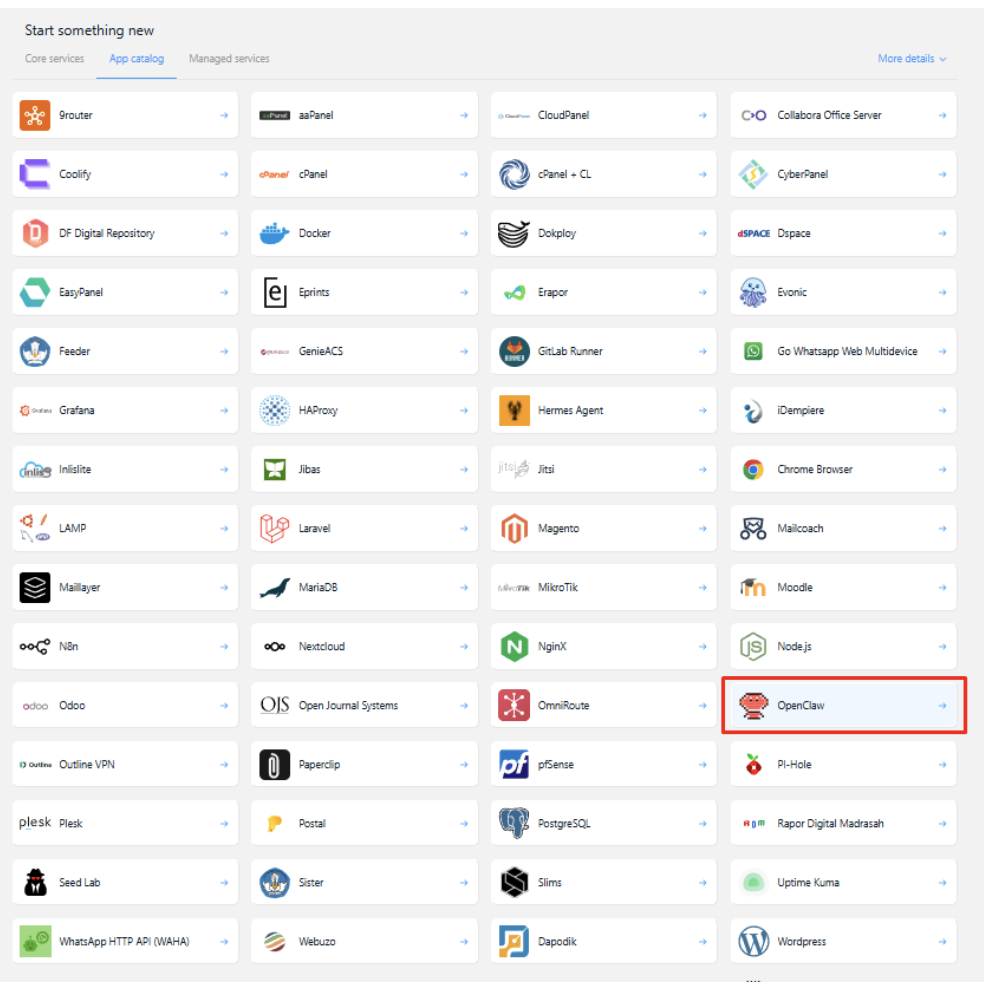Click the Wordpress W logo icon

pyautogui.click(x=753, y=942)
